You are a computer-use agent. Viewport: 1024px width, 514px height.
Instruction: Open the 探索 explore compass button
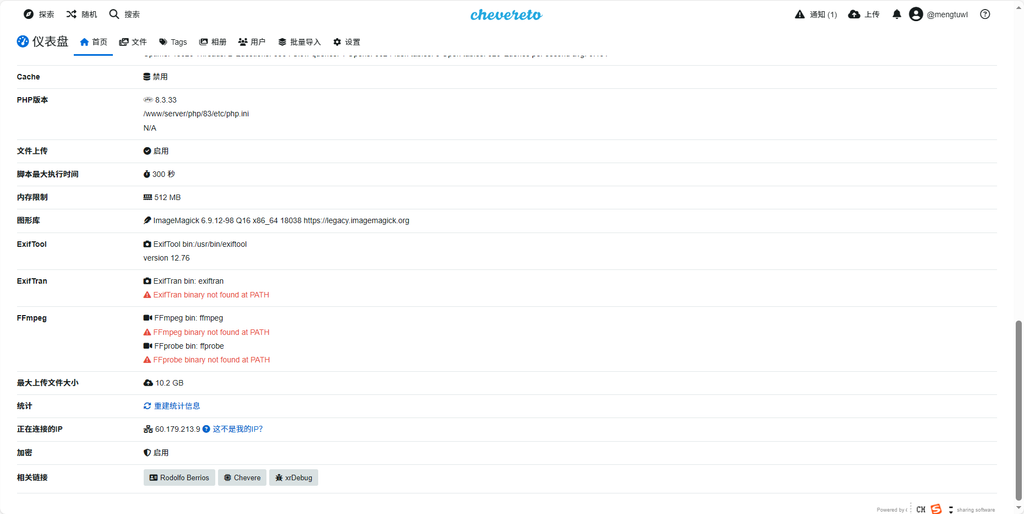39,14
